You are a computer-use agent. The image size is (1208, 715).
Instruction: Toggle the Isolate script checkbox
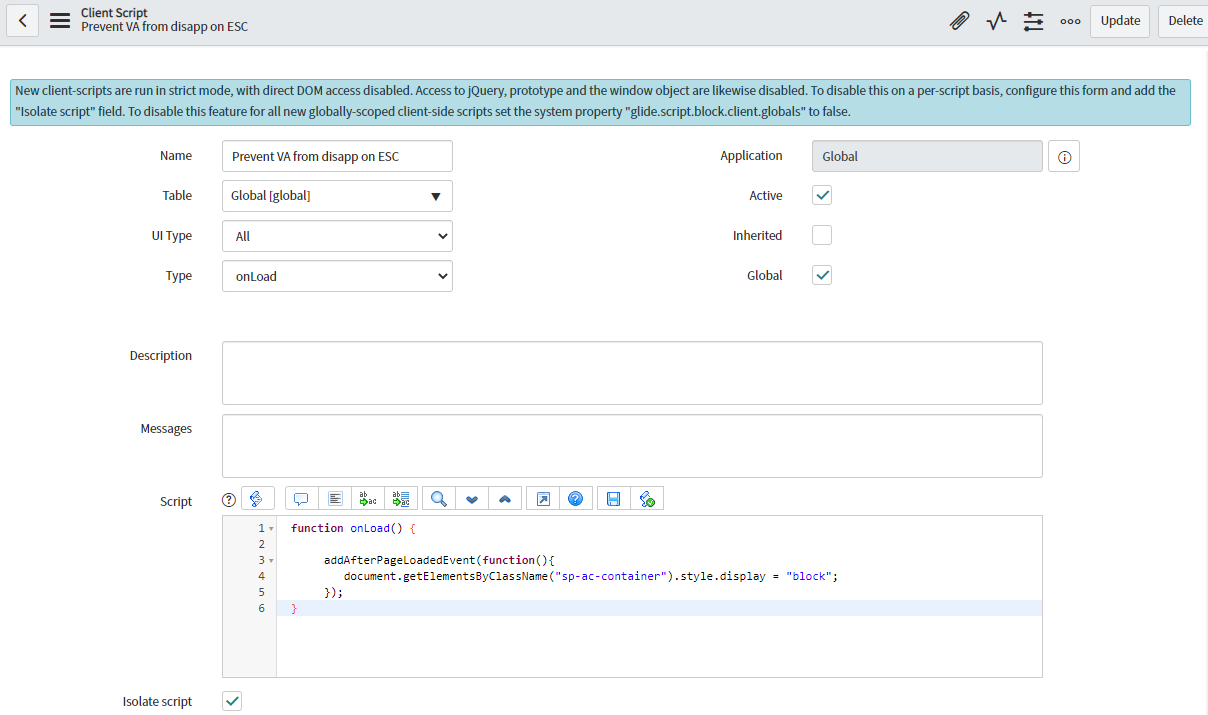tap(232, 702)
